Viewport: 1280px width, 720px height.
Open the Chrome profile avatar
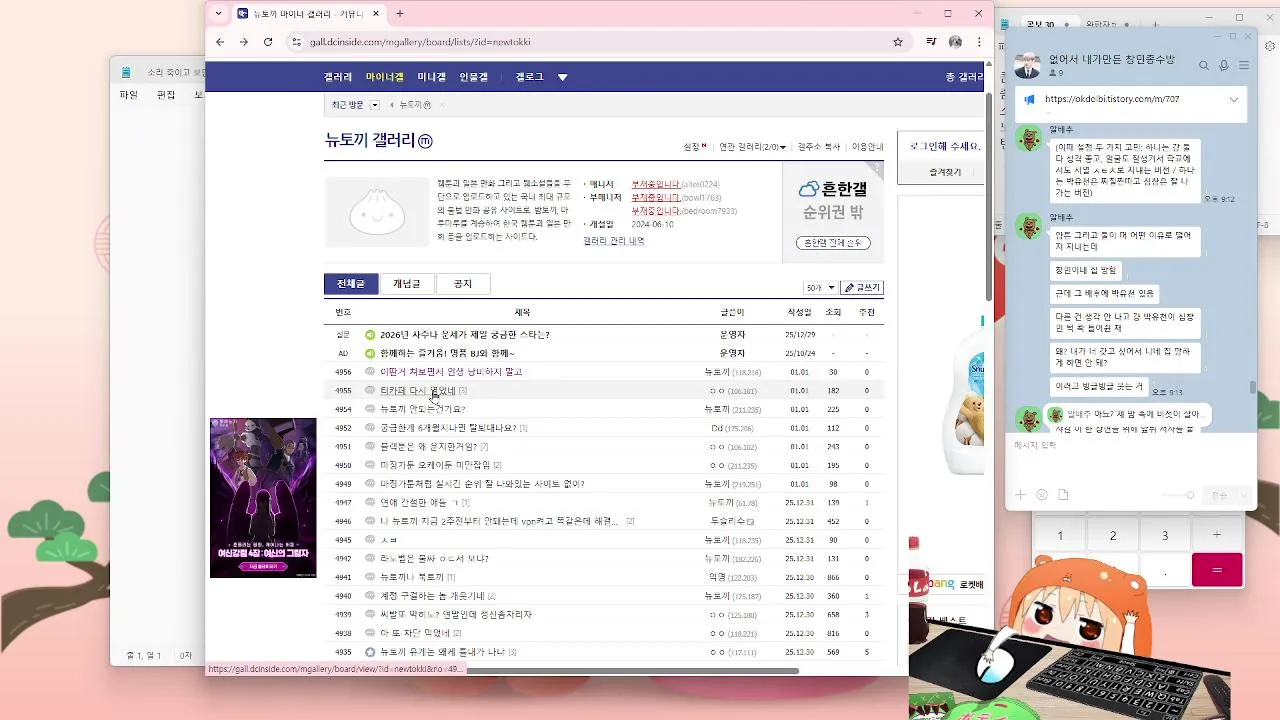tap(955, 42)
